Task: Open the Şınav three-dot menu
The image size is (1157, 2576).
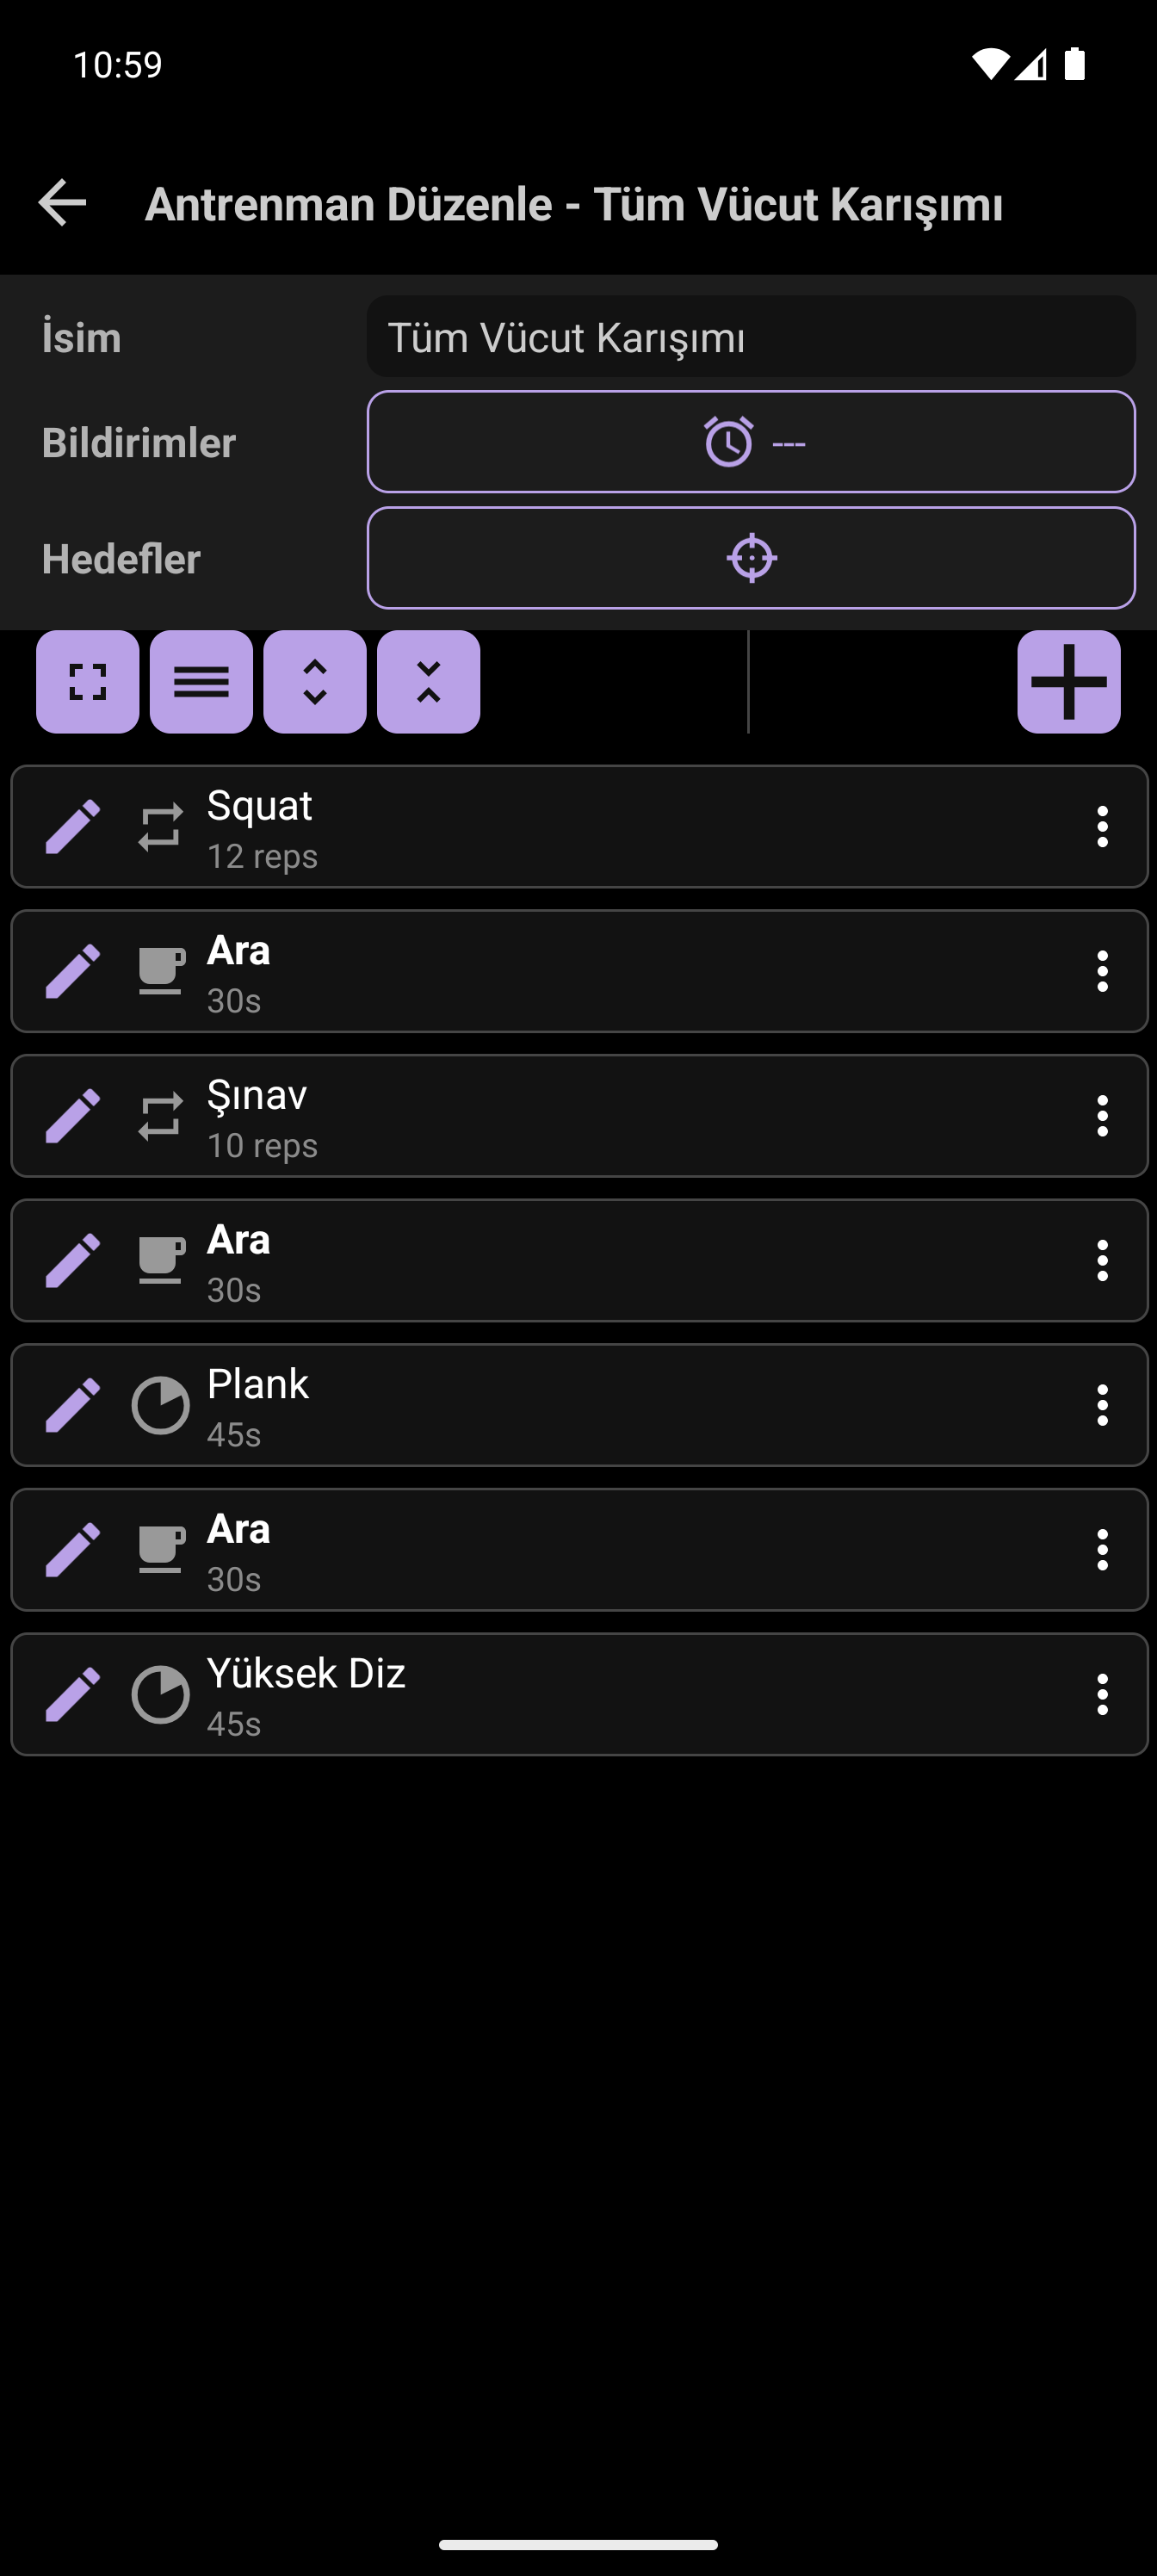Action: (x=1102, y=1116)
